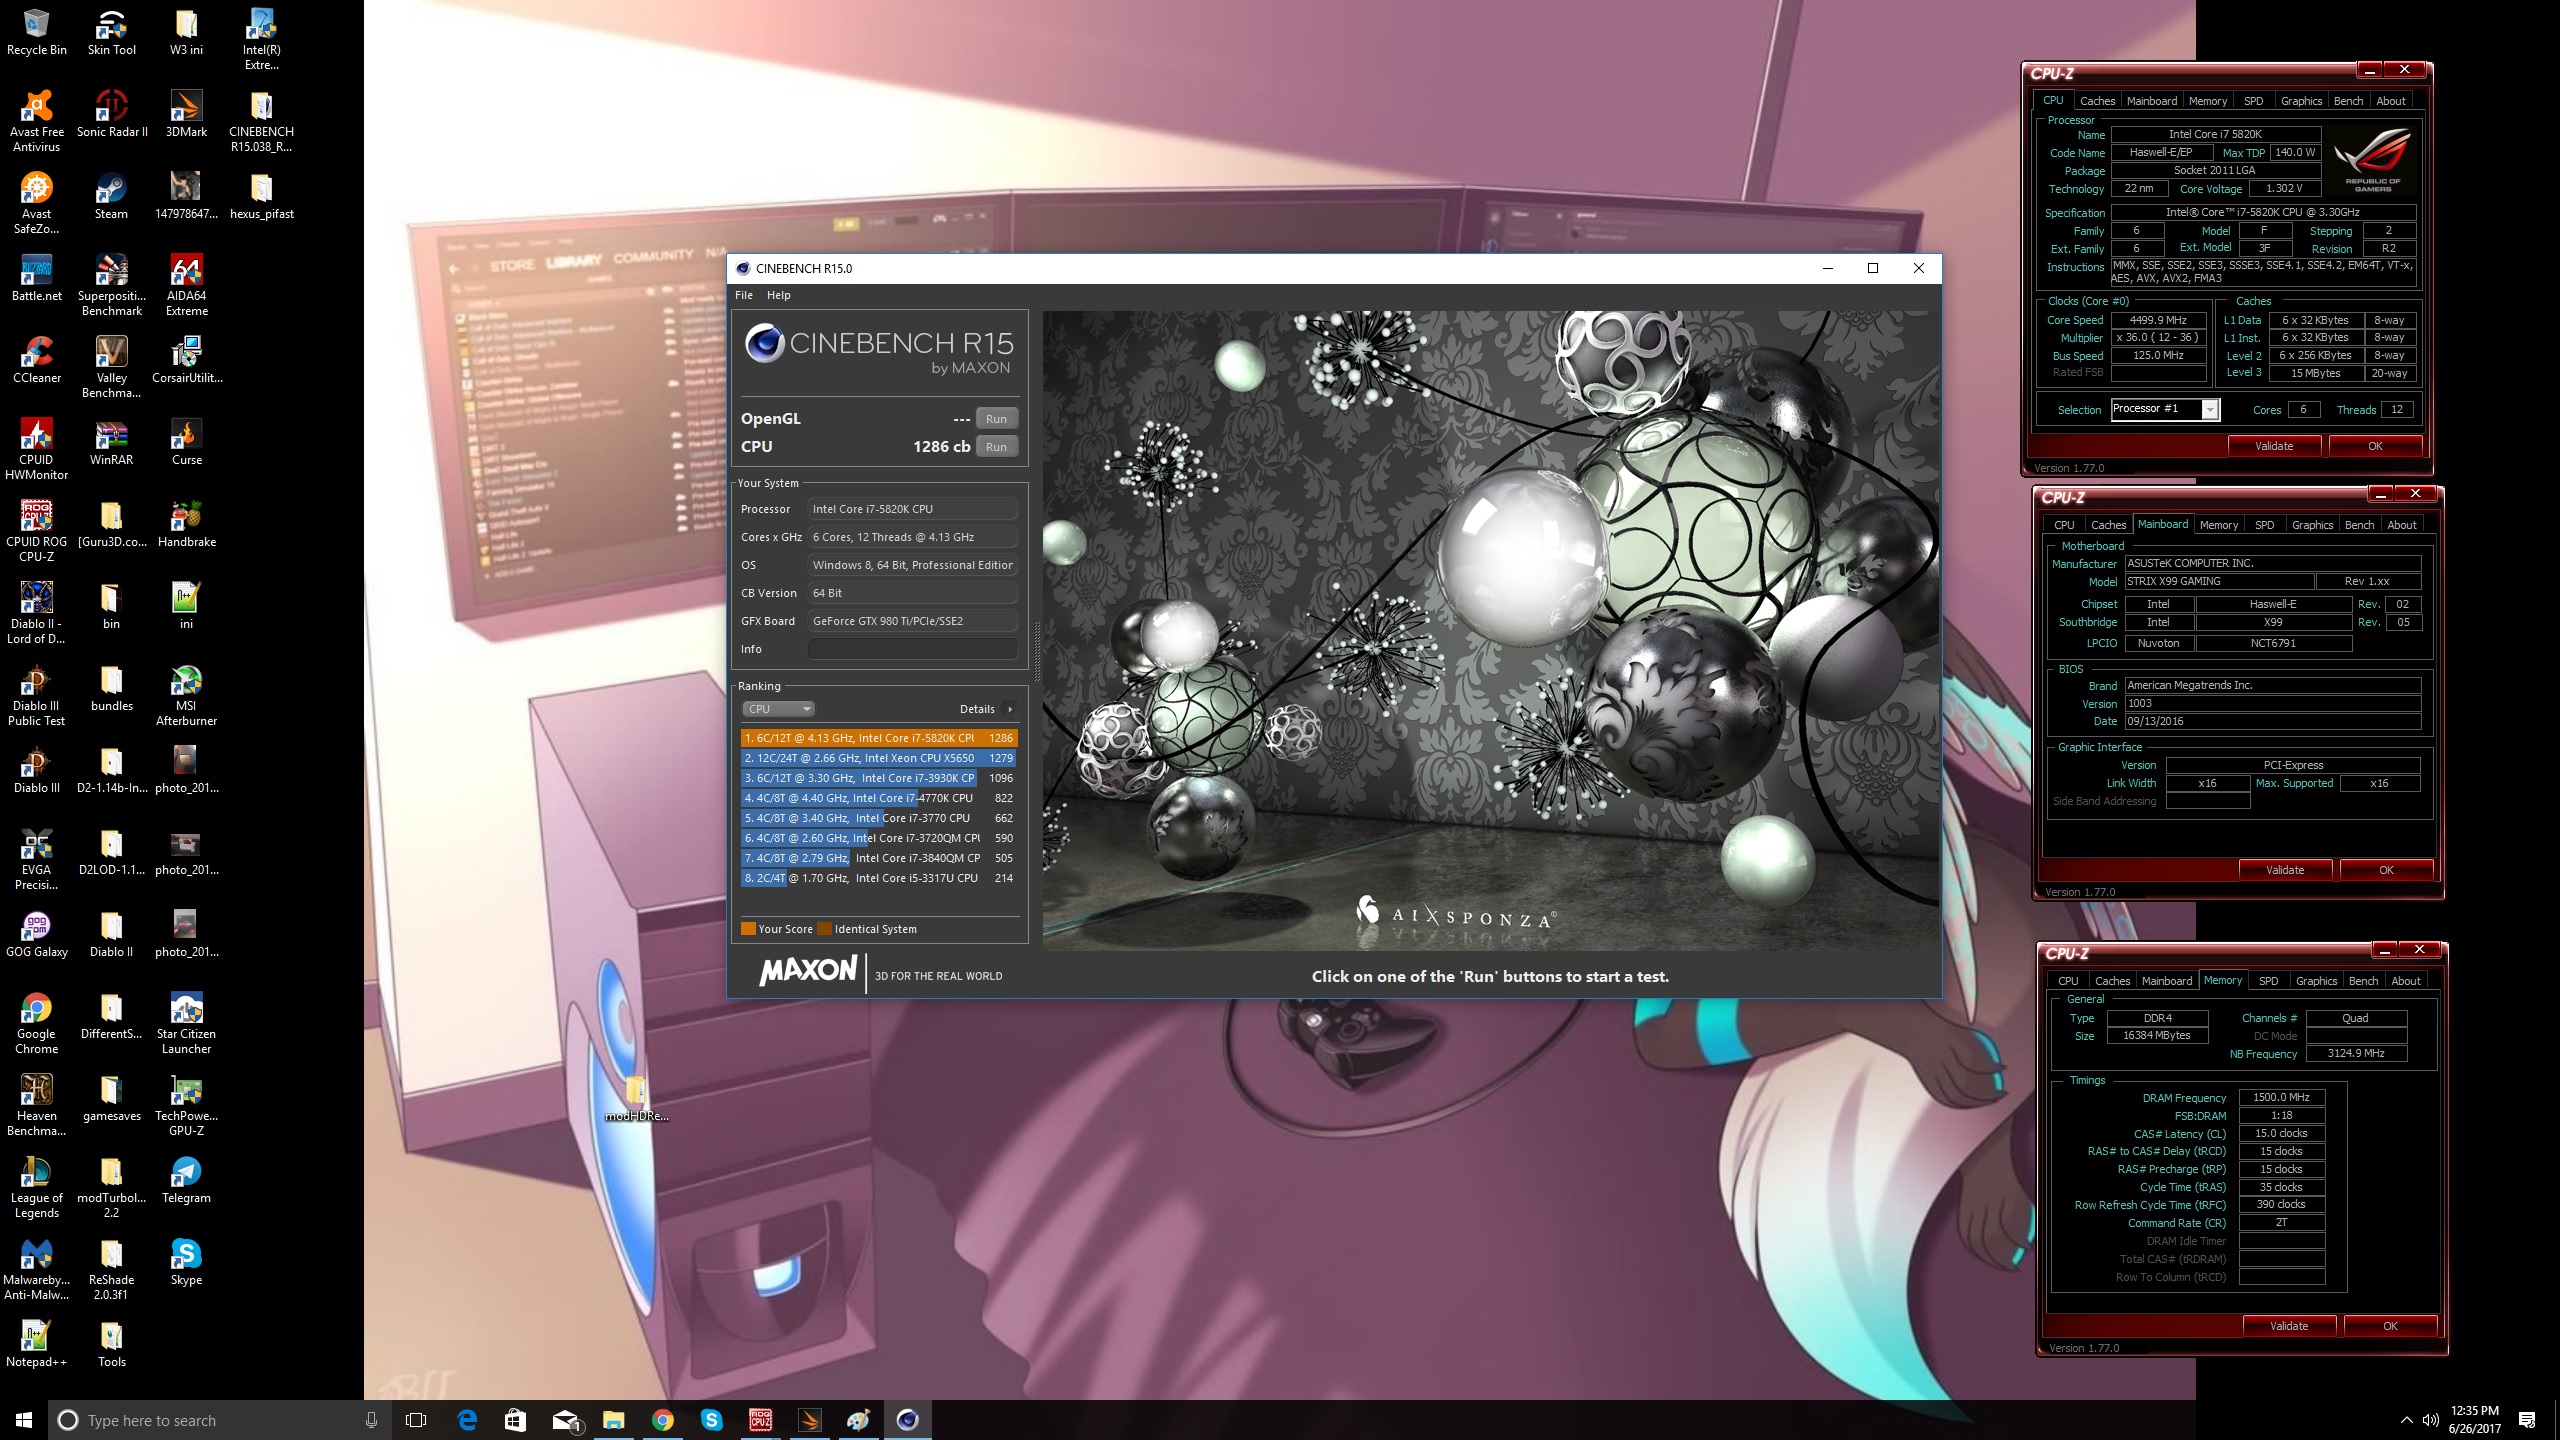The height and width of the screenshot is (1440, 2560).
Task: Open the modHDRe folder on the desktop
Action: (x=636, y=1098)
